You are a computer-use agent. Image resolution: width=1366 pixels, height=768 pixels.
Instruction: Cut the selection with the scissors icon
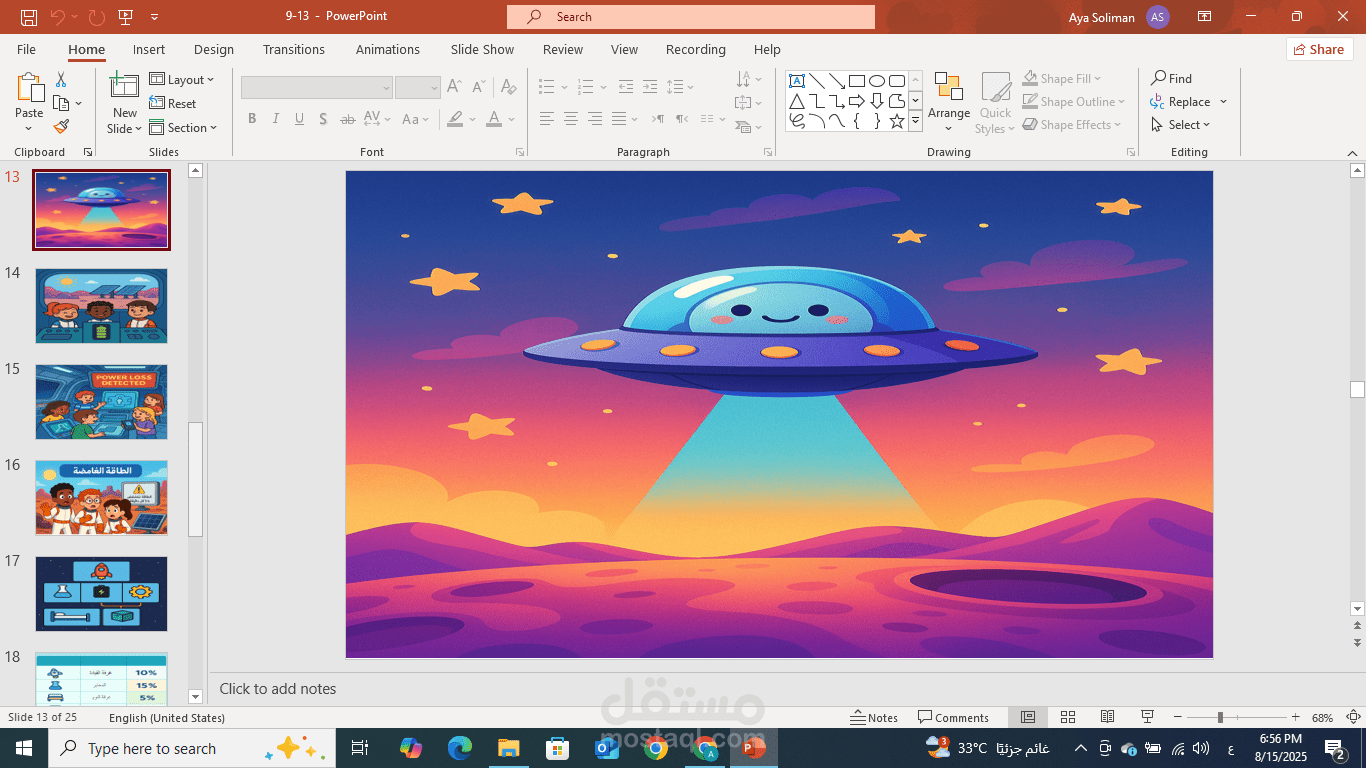pyautogui.click(x=61, y=79)
